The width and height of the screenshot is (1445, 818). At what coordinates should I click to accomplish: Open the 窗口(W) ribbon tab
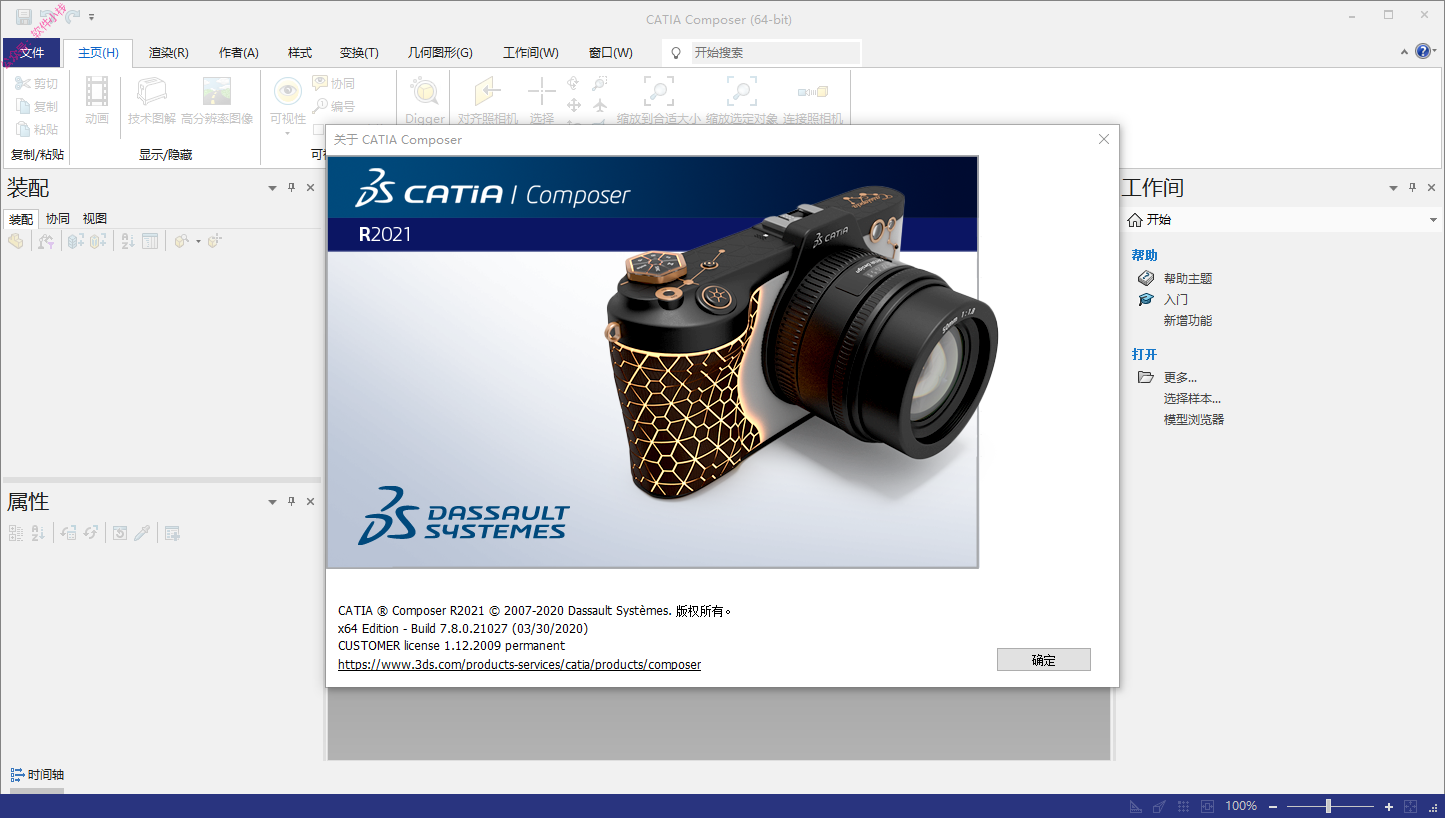611,53
